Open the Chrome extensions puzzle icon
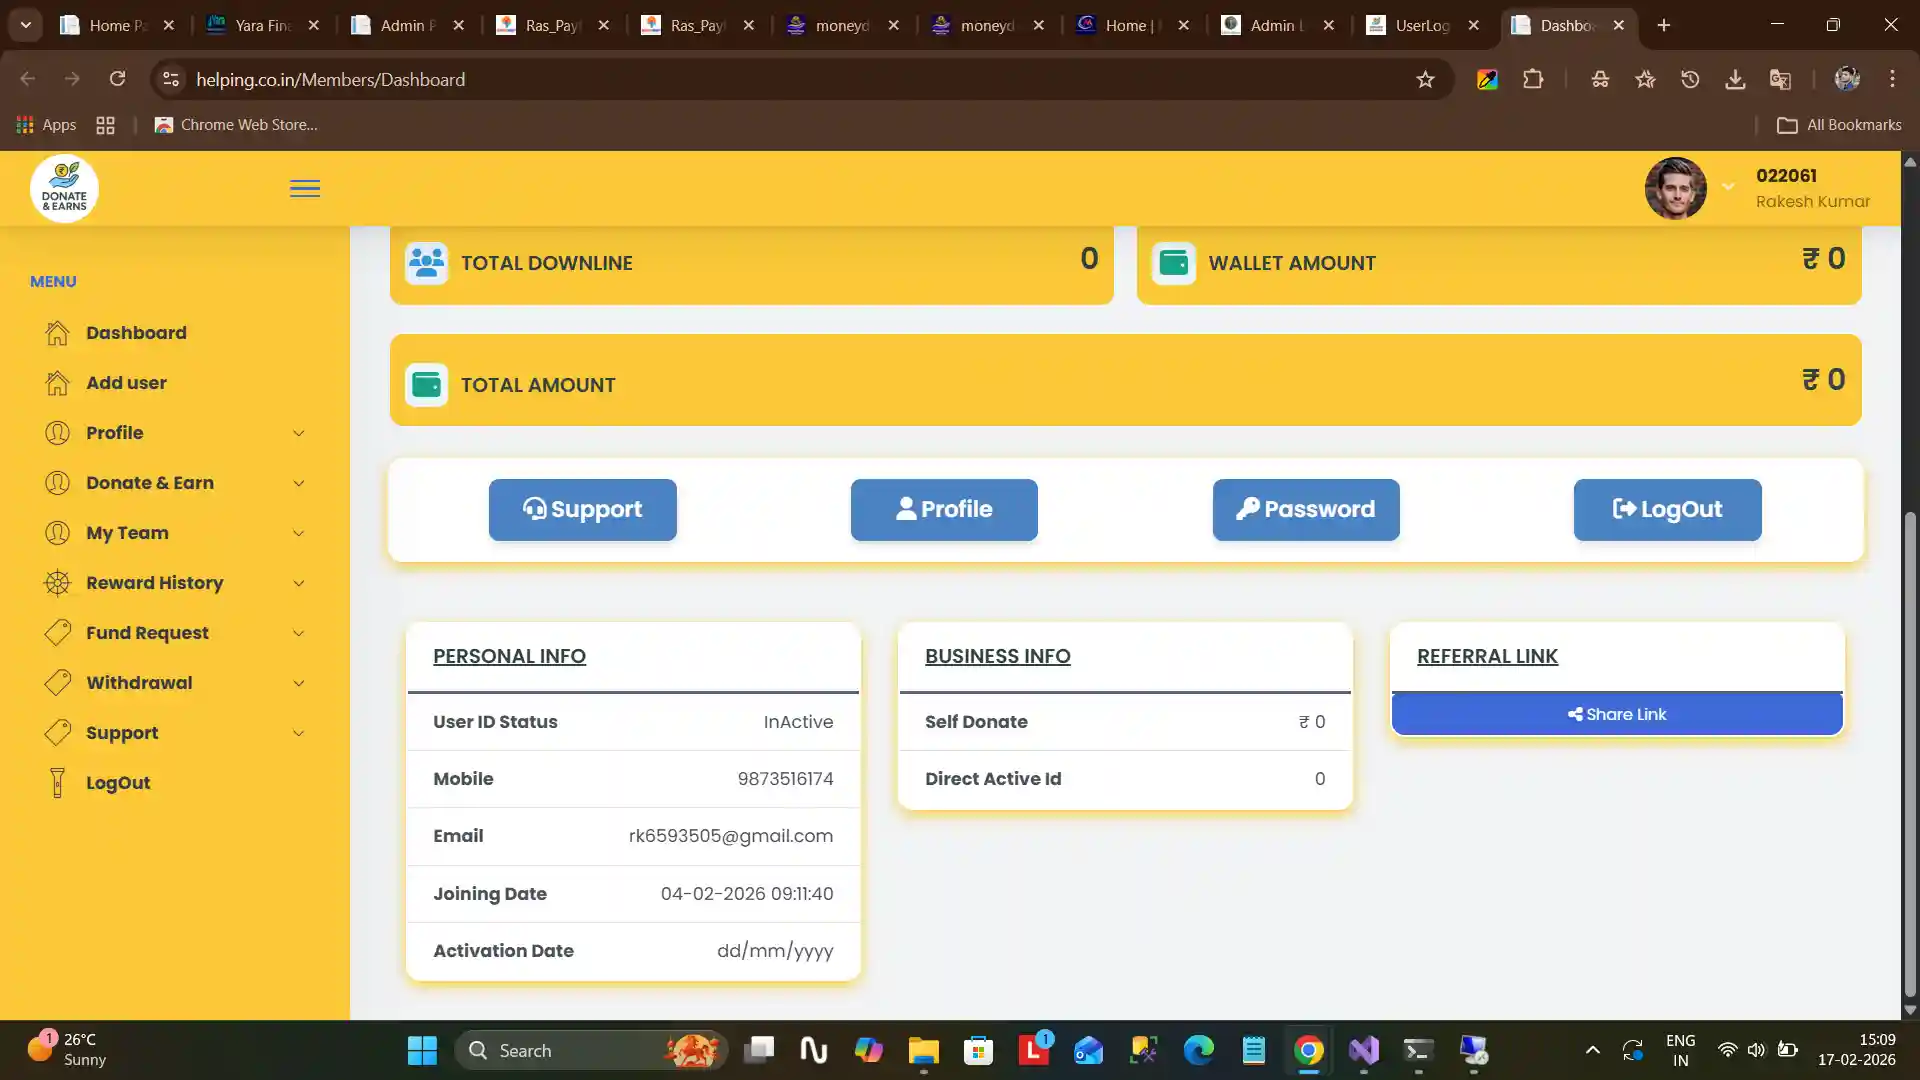This screenshot has width=1920, height=1080. 1533,79
